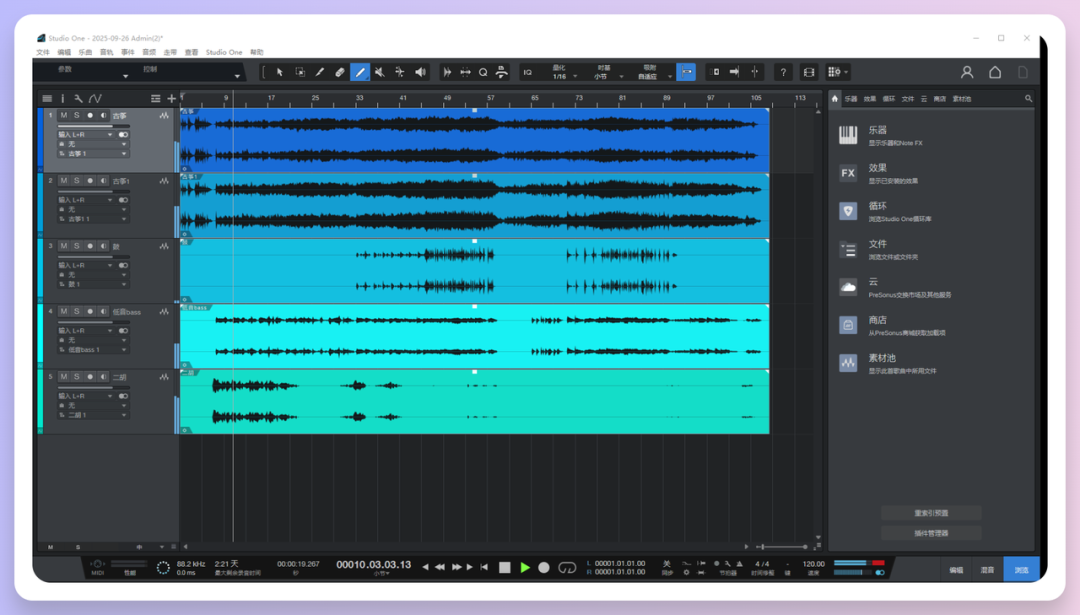
Task: Select the Bend tool
Action: (399, 72)
